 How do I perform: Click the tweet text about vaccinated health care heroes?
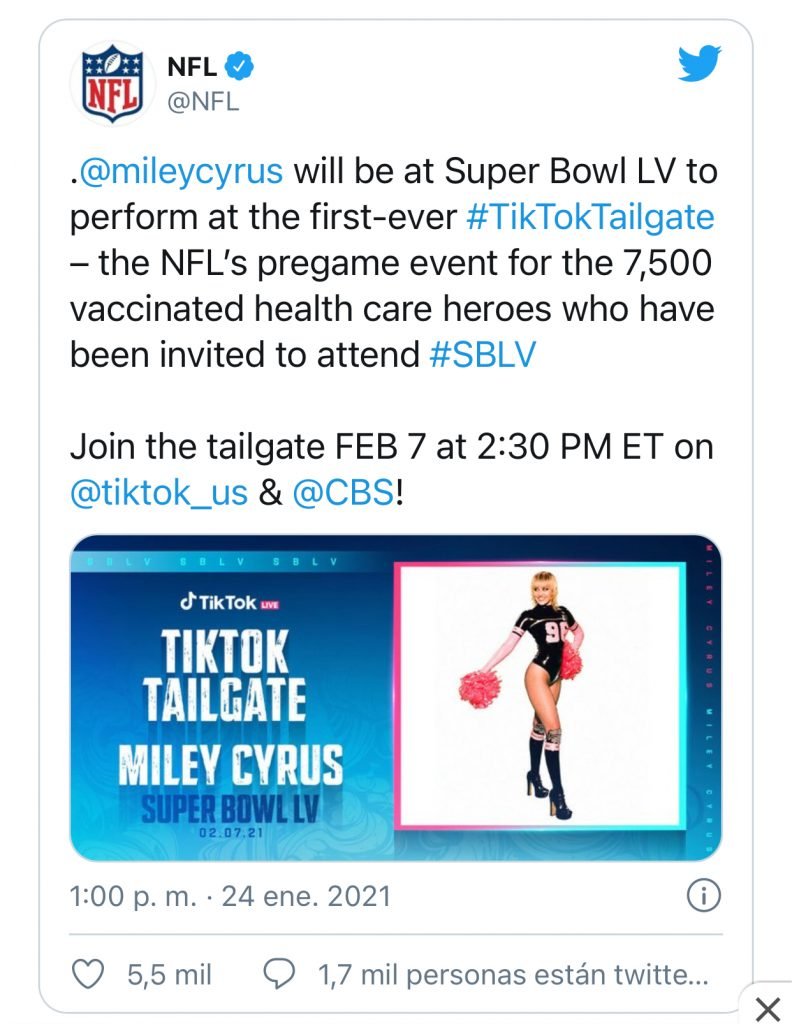pos(392,310)
